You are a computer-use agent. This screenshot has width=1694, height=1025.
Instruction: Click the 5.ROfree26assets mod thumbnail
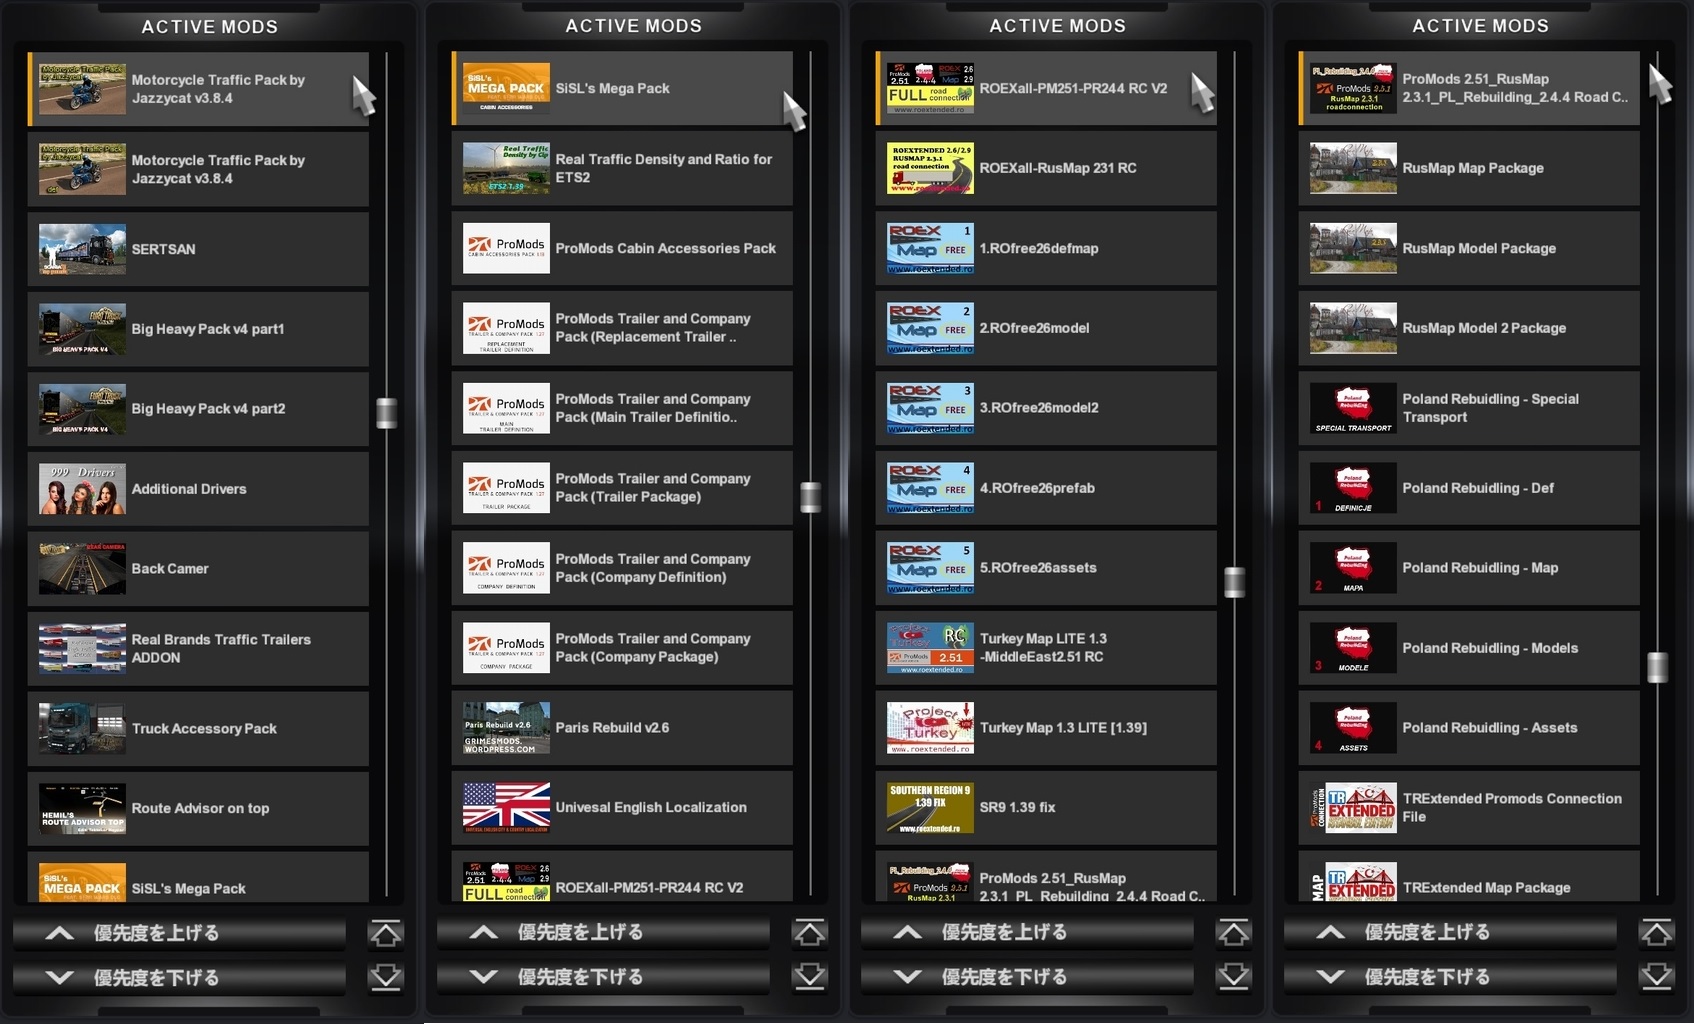(x=930, y=568)
